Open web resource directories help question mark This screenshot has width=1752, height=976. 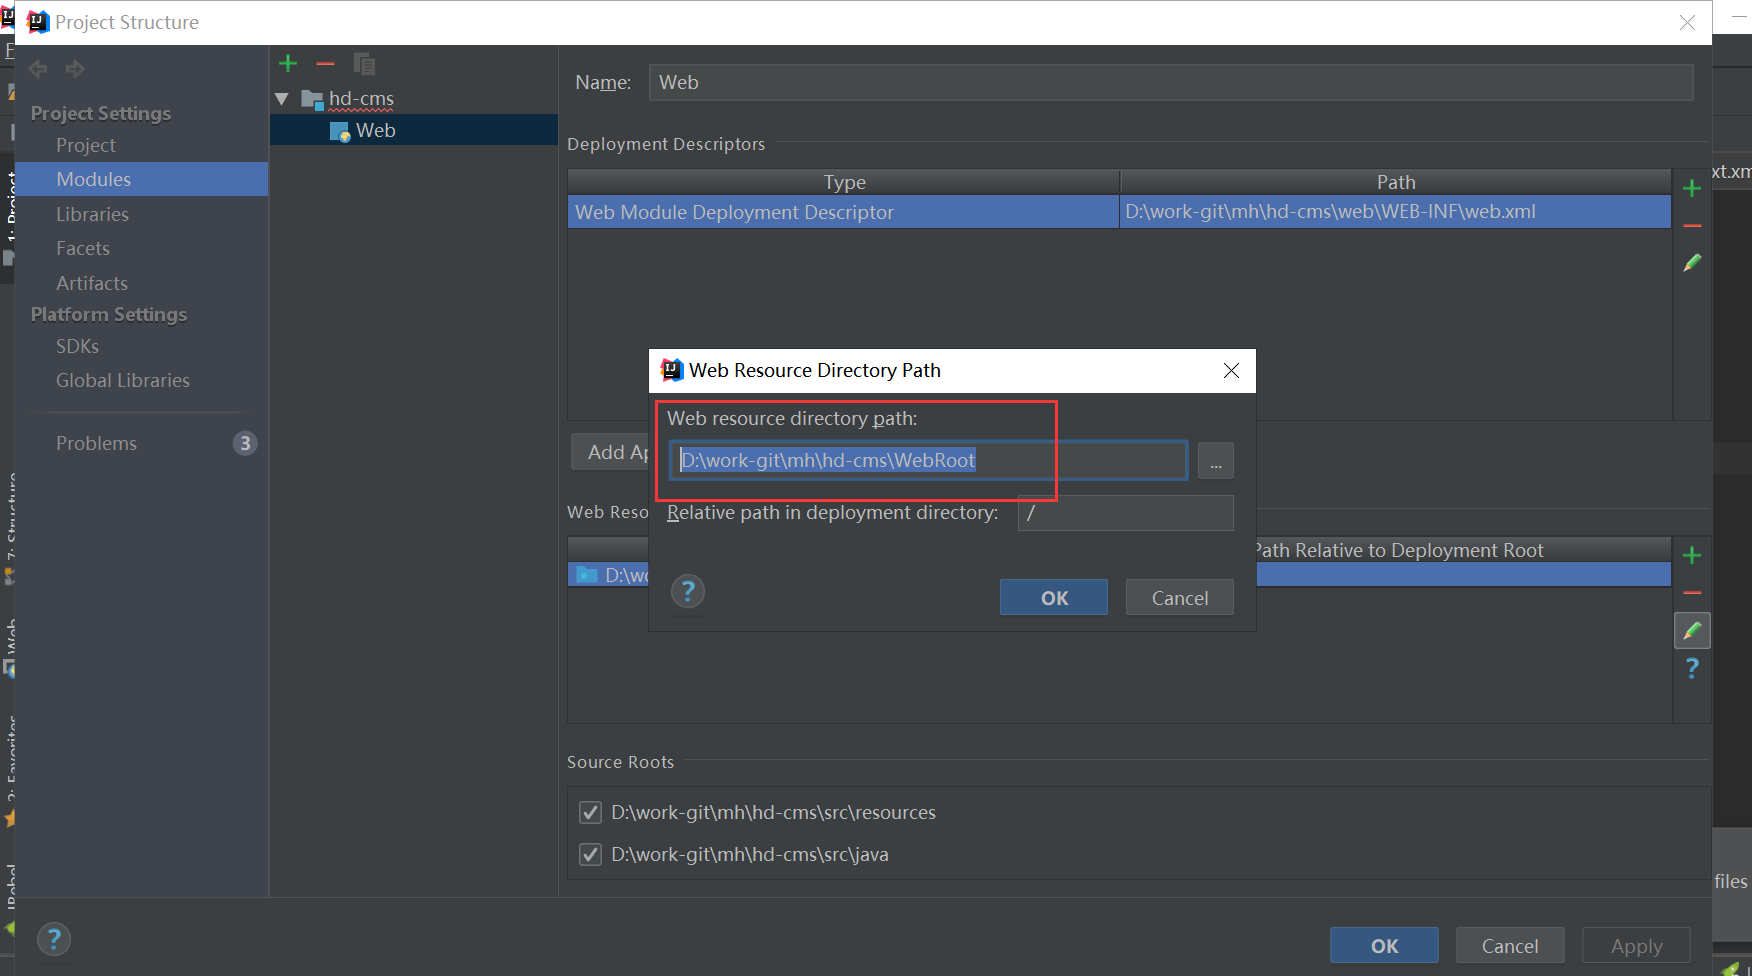click(1692, 668)
